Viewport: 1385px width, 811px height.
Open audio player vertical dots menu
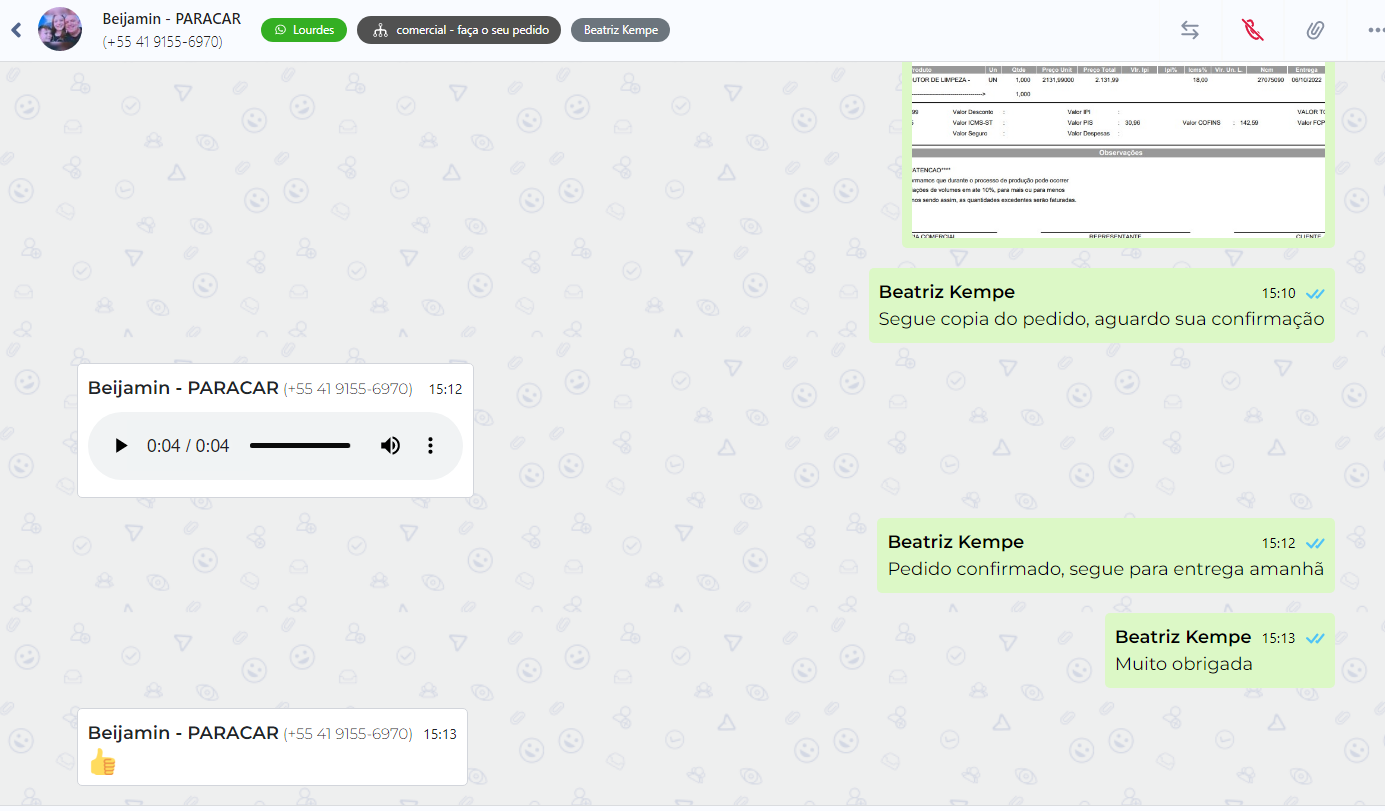point(430,446)
